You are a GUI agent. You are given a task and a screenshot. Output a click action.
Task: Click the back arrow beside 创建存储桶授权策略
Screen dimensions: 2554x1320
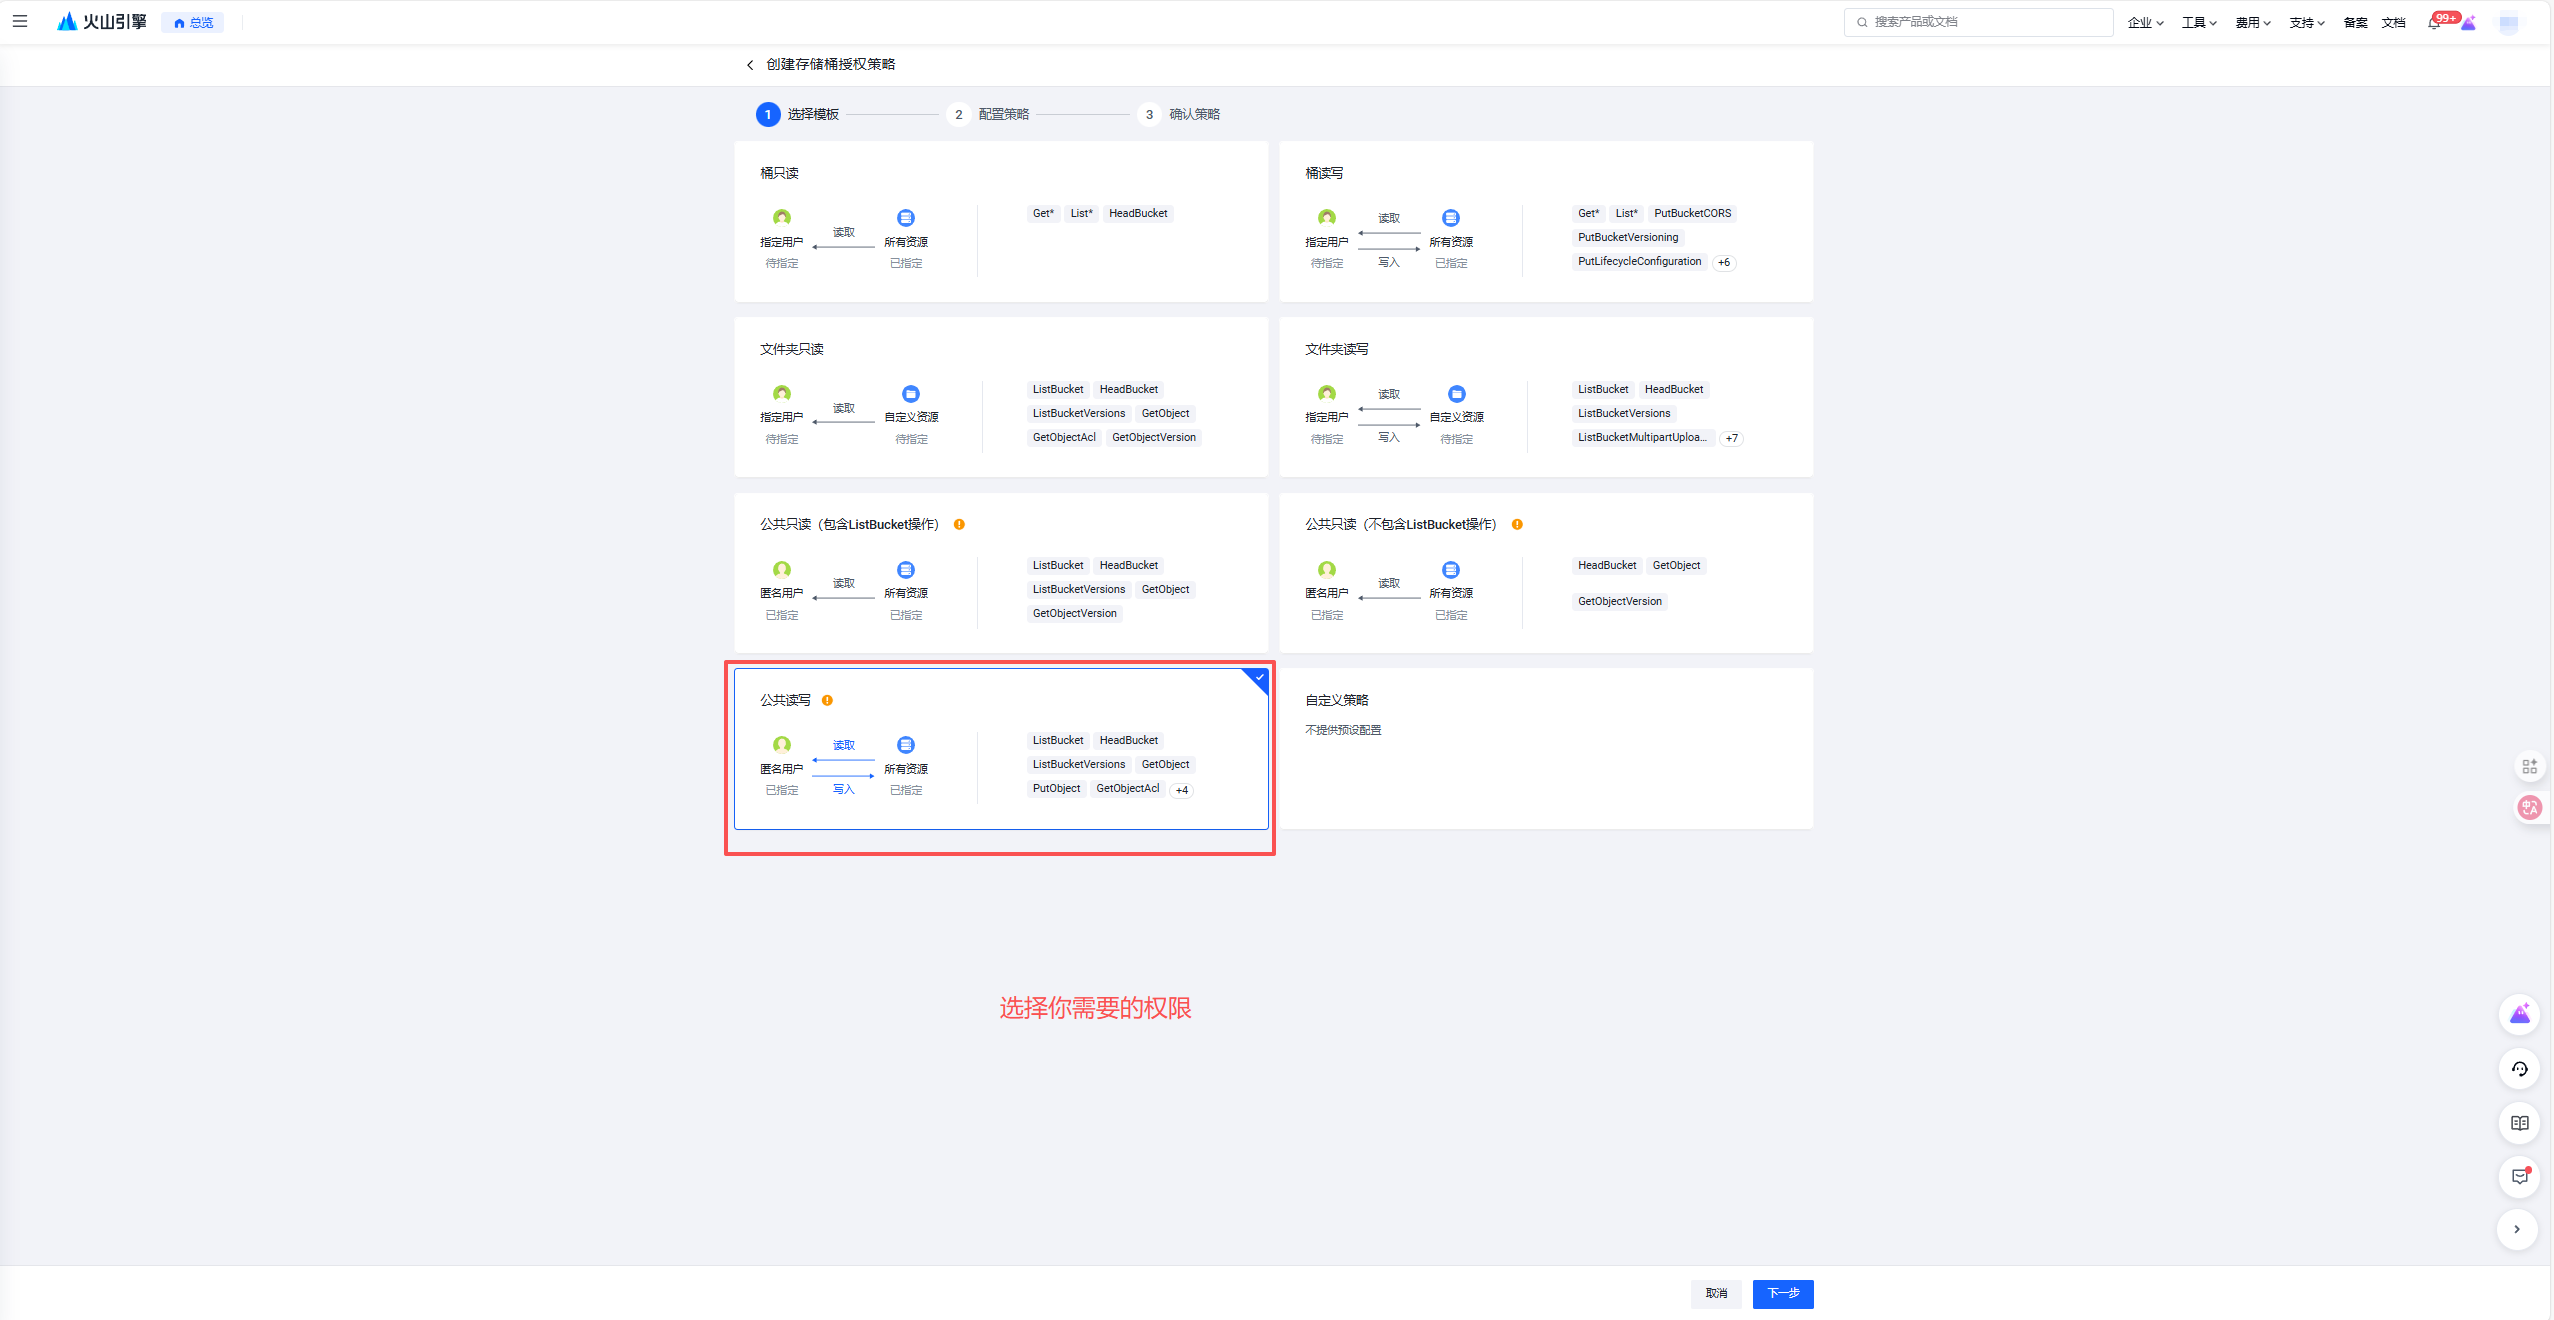(x=750, y=65)
